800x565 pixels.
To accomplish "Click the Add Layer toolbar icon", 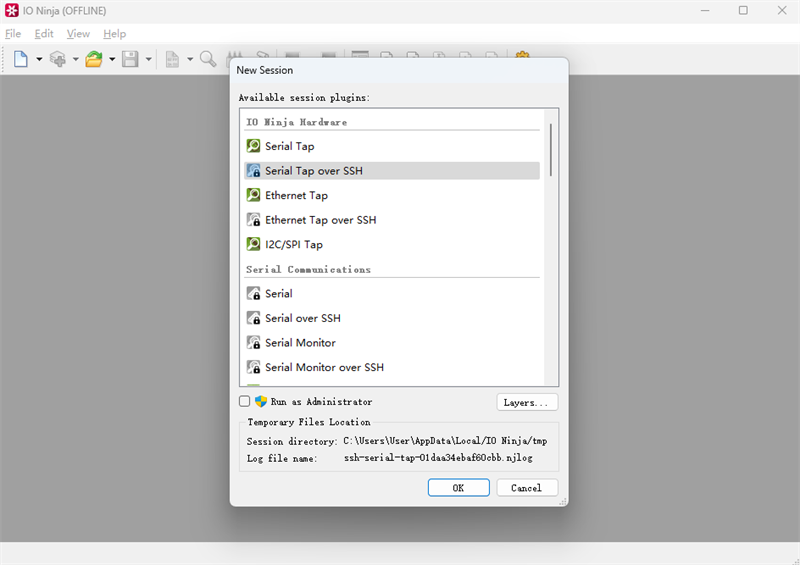I will pos(57,59).
